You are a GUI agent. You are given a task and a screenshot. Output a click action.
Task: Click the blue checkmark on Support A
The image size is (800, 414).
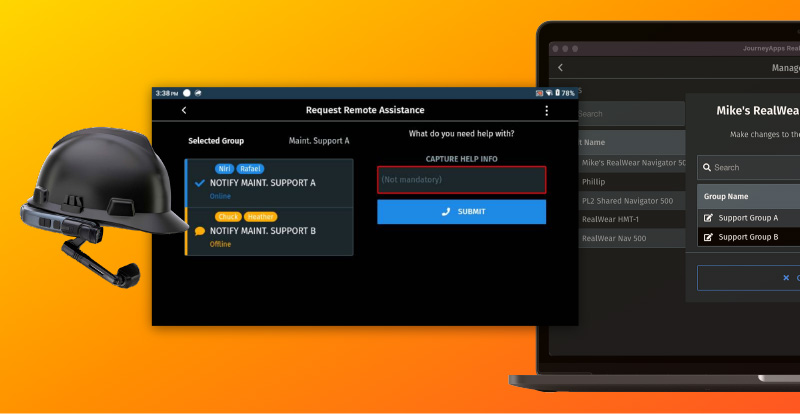pyautogui.click(x=200, y=183)
